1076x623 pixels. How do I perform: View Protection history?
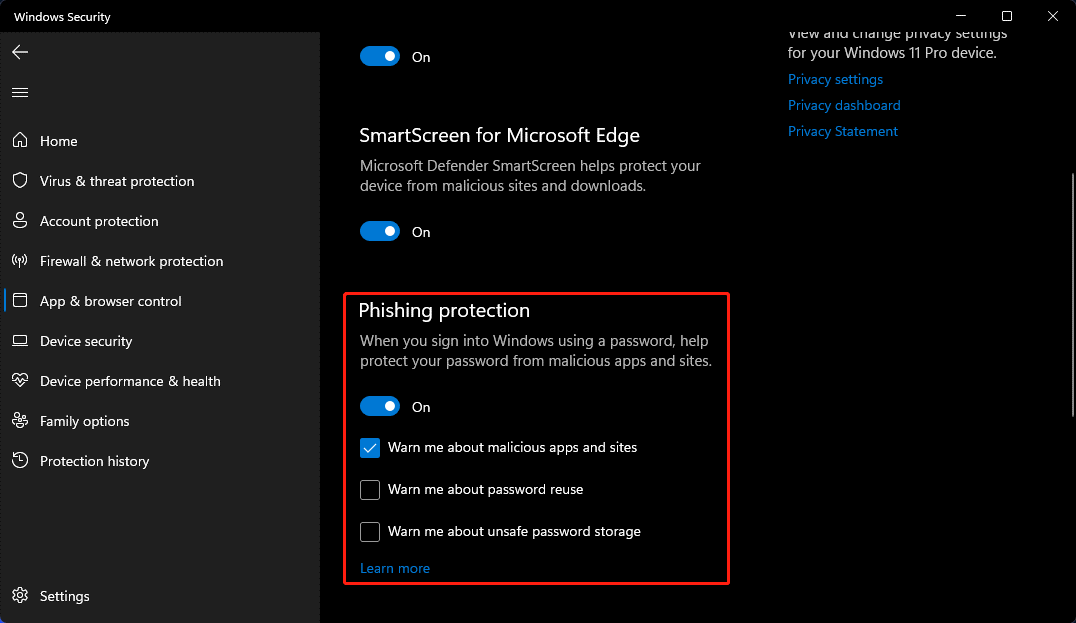point(95,461)
